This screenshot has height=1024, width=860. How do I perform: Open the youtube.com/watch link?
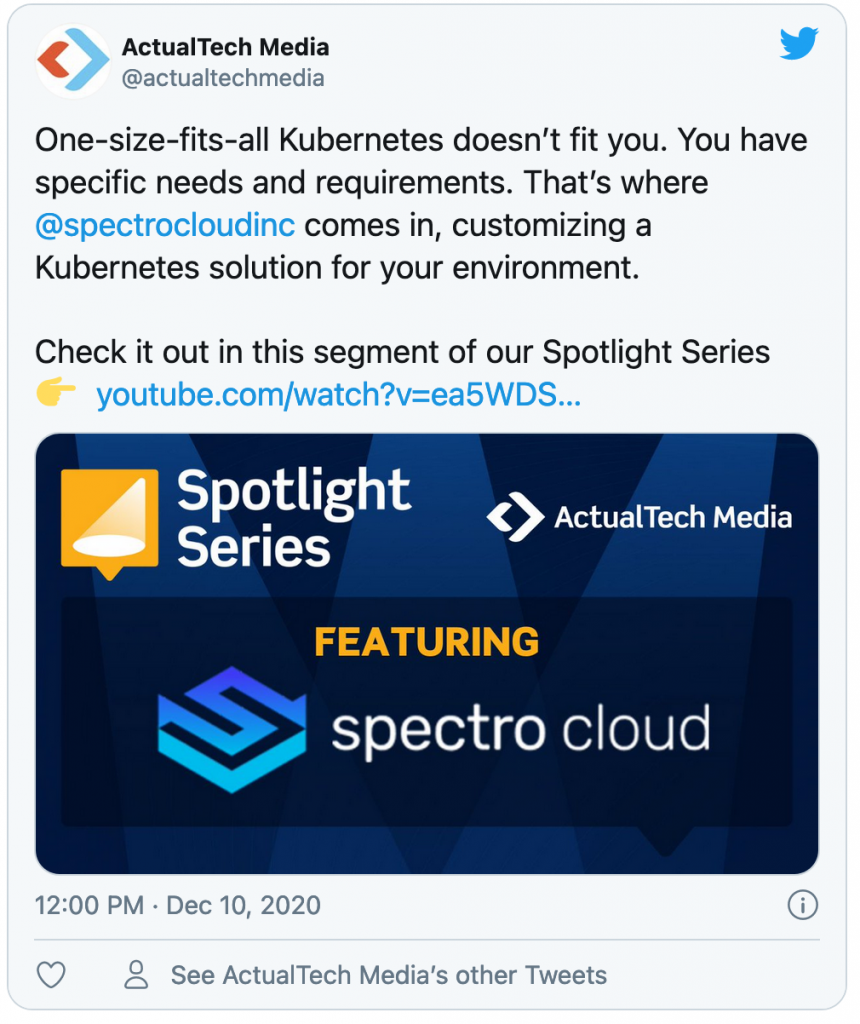pyautogui.click(x=338, y=395)
